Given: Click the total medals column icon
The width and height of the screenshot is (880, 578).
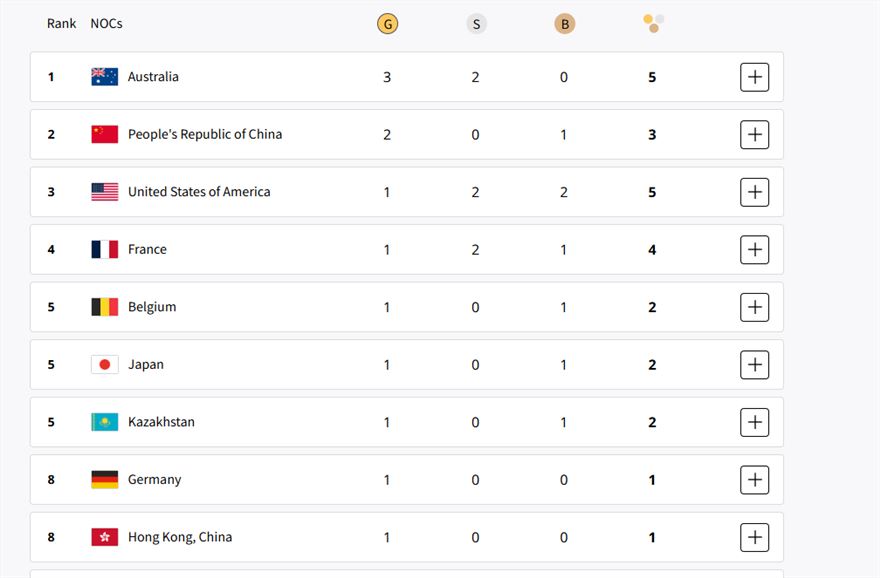Looking at the screenshot, I should [653, 22].
